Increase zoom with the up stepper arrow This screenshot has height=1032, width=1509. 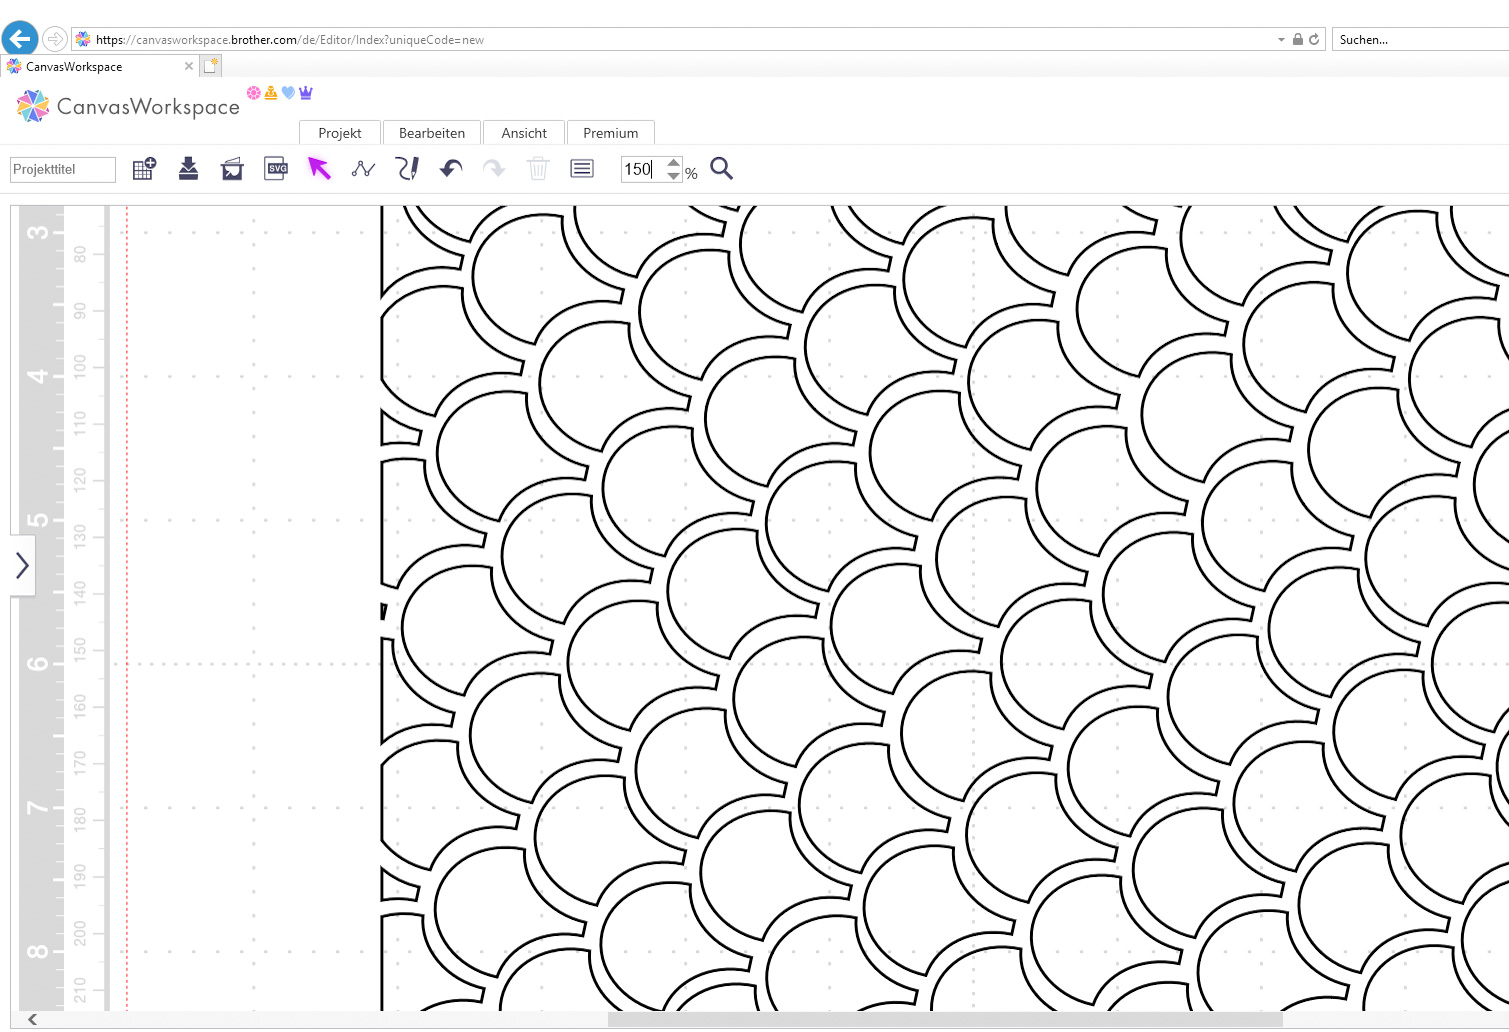(x=674, y=162)
